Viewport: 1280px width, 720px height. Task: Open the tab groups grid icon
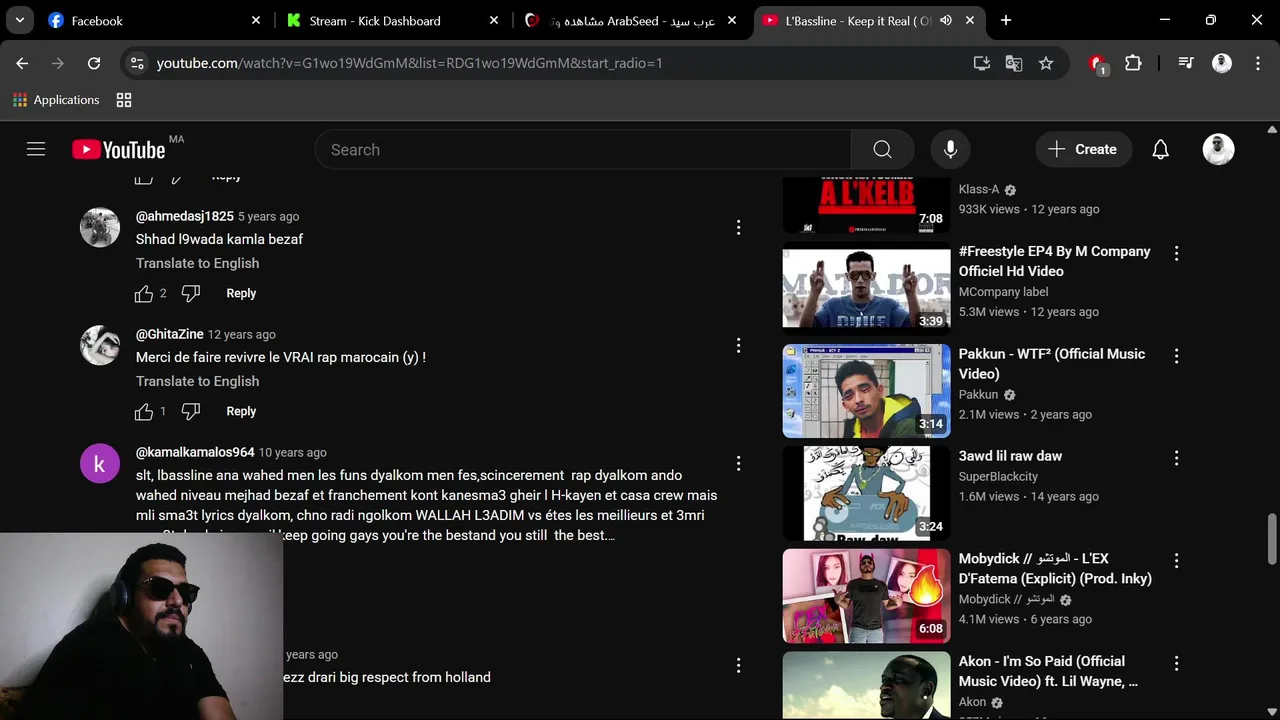(124, 100)
